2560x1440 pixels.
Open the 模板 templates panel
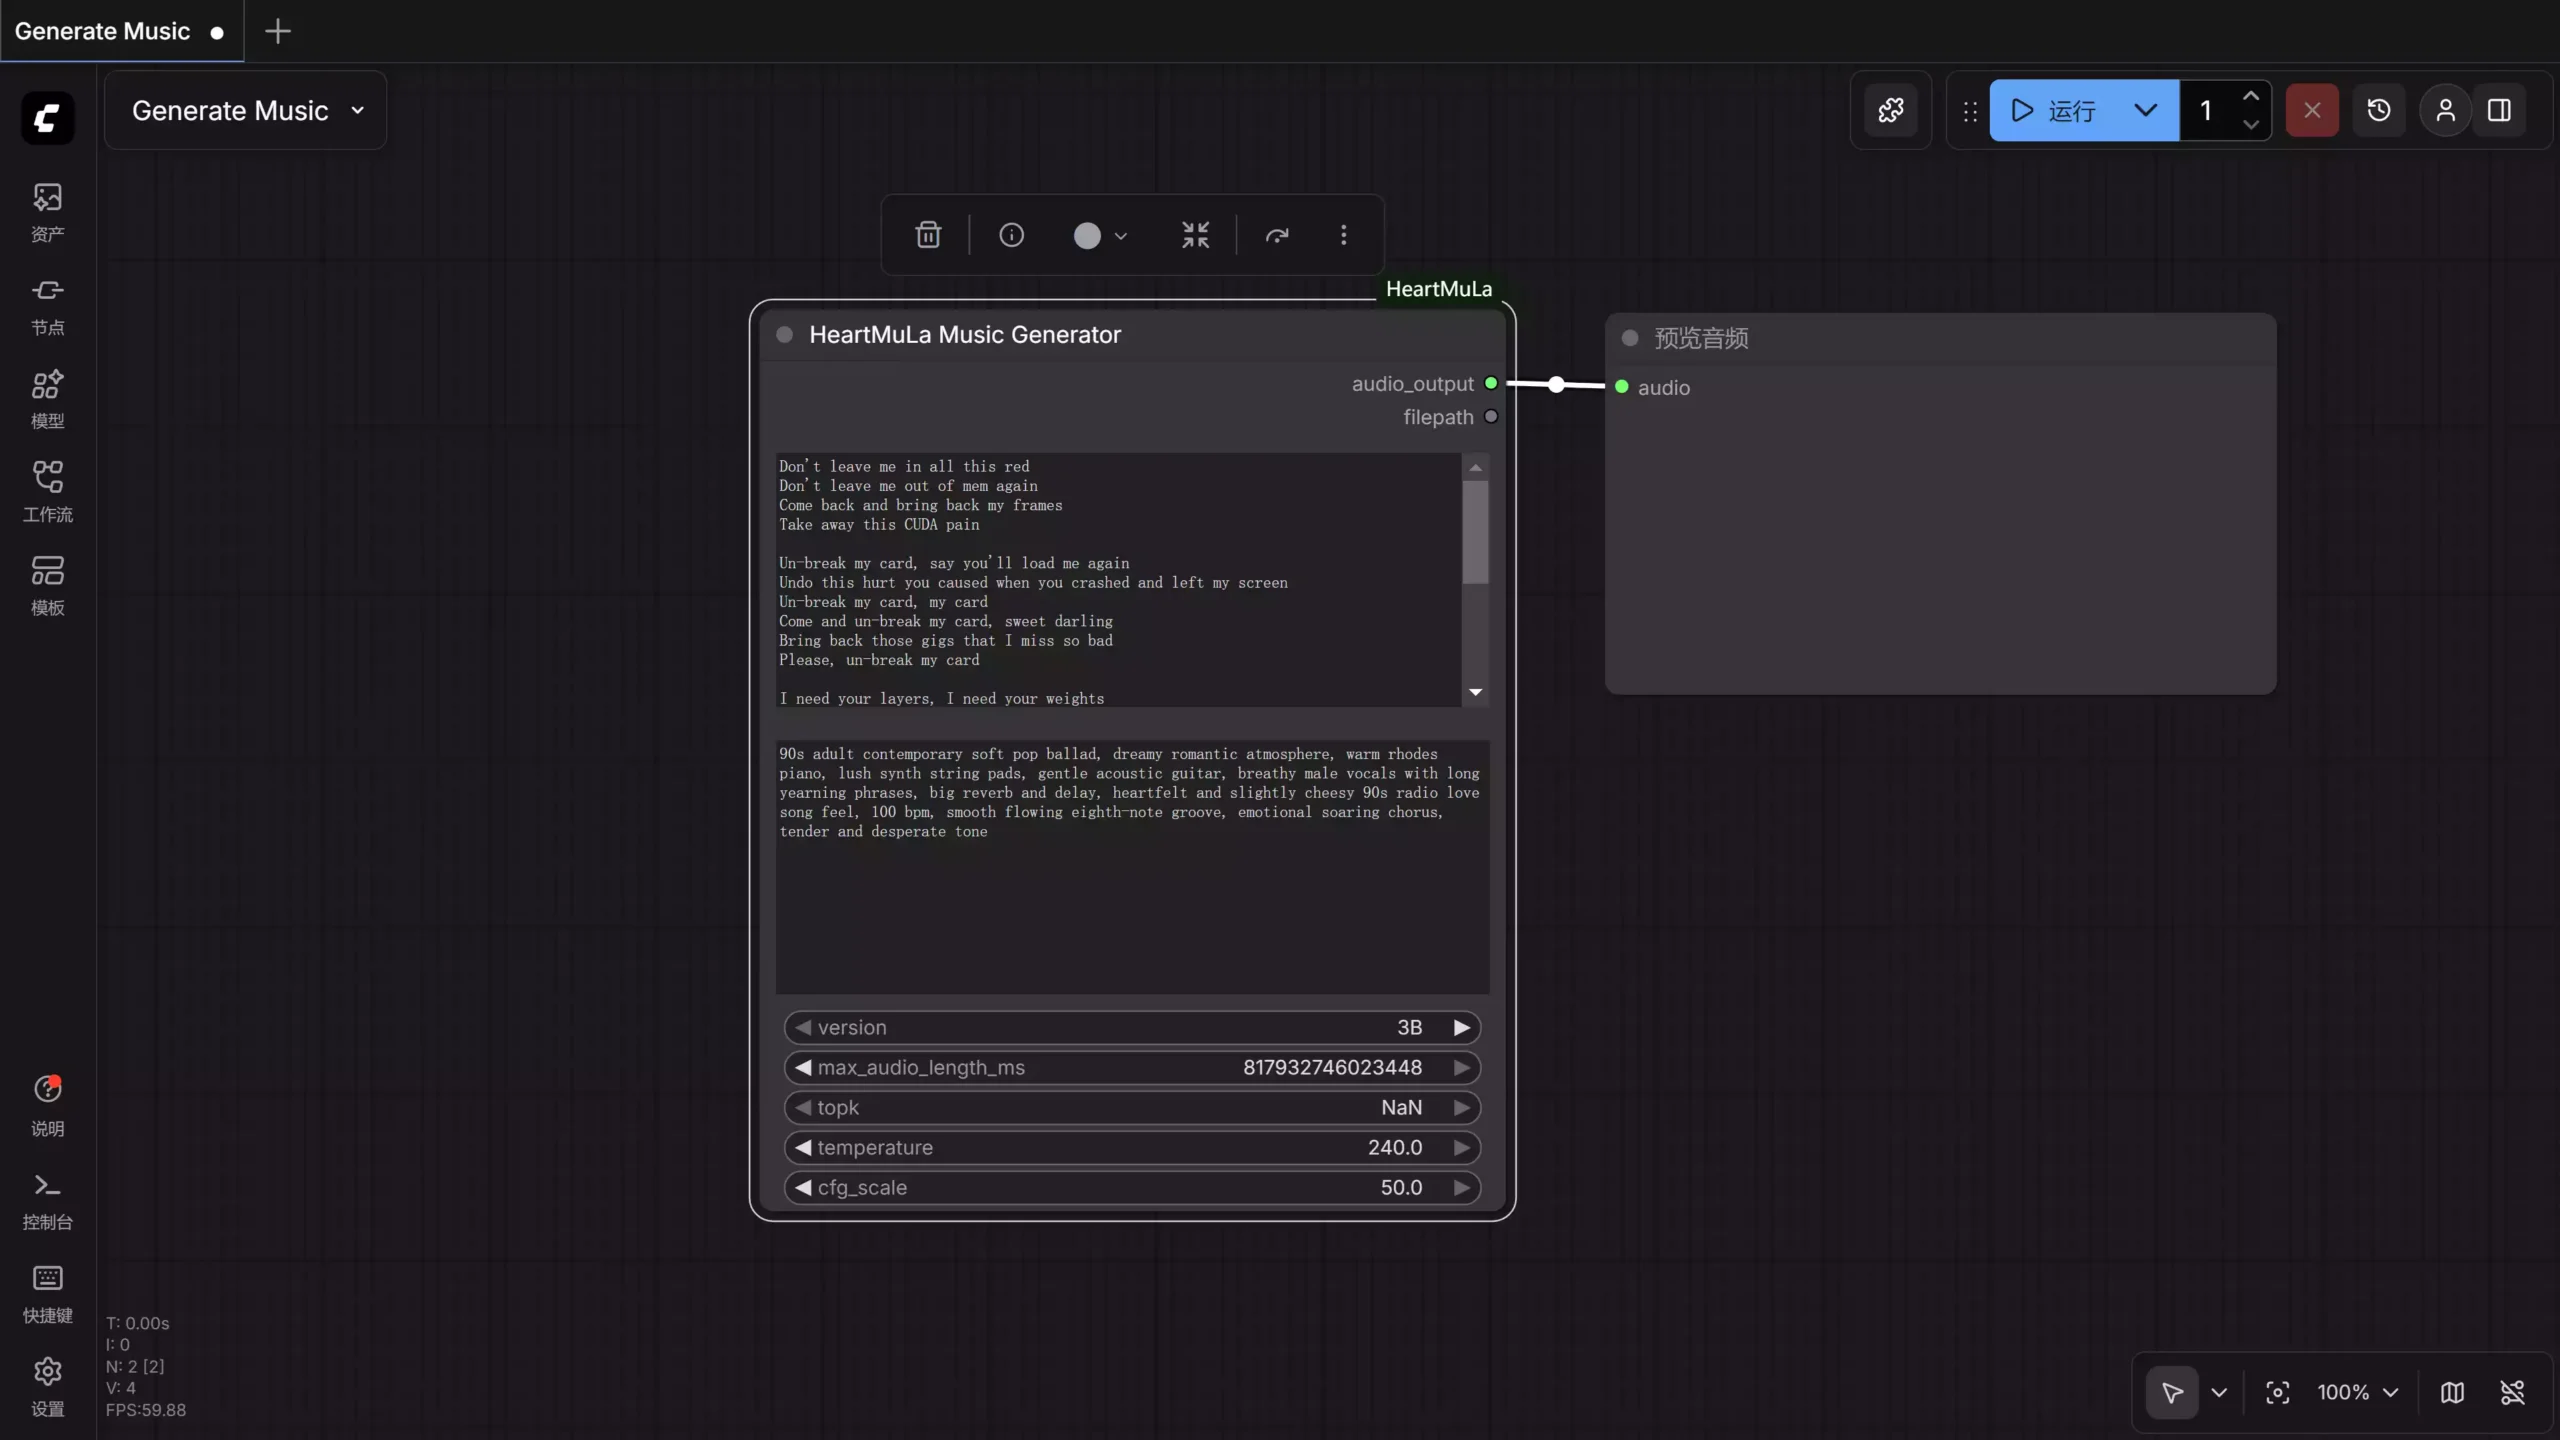47,586
